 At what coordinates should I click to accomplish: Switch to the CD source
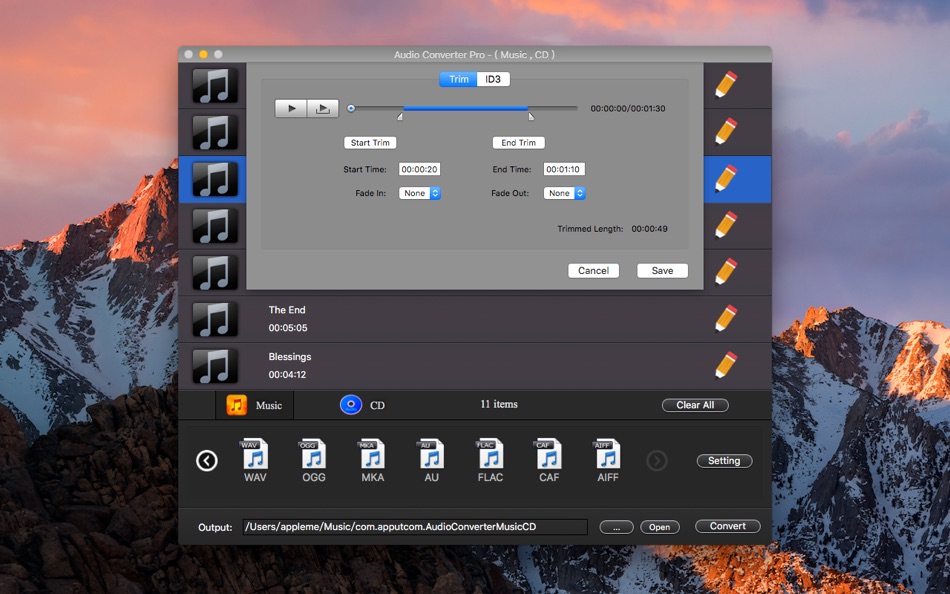[351, 405]
